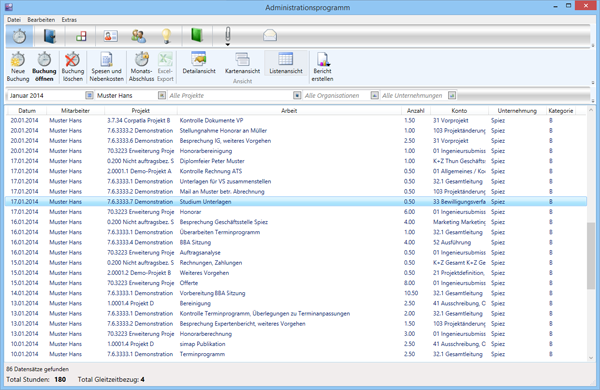Open the Alle Unternehmungen dropdown

(452, 95)
